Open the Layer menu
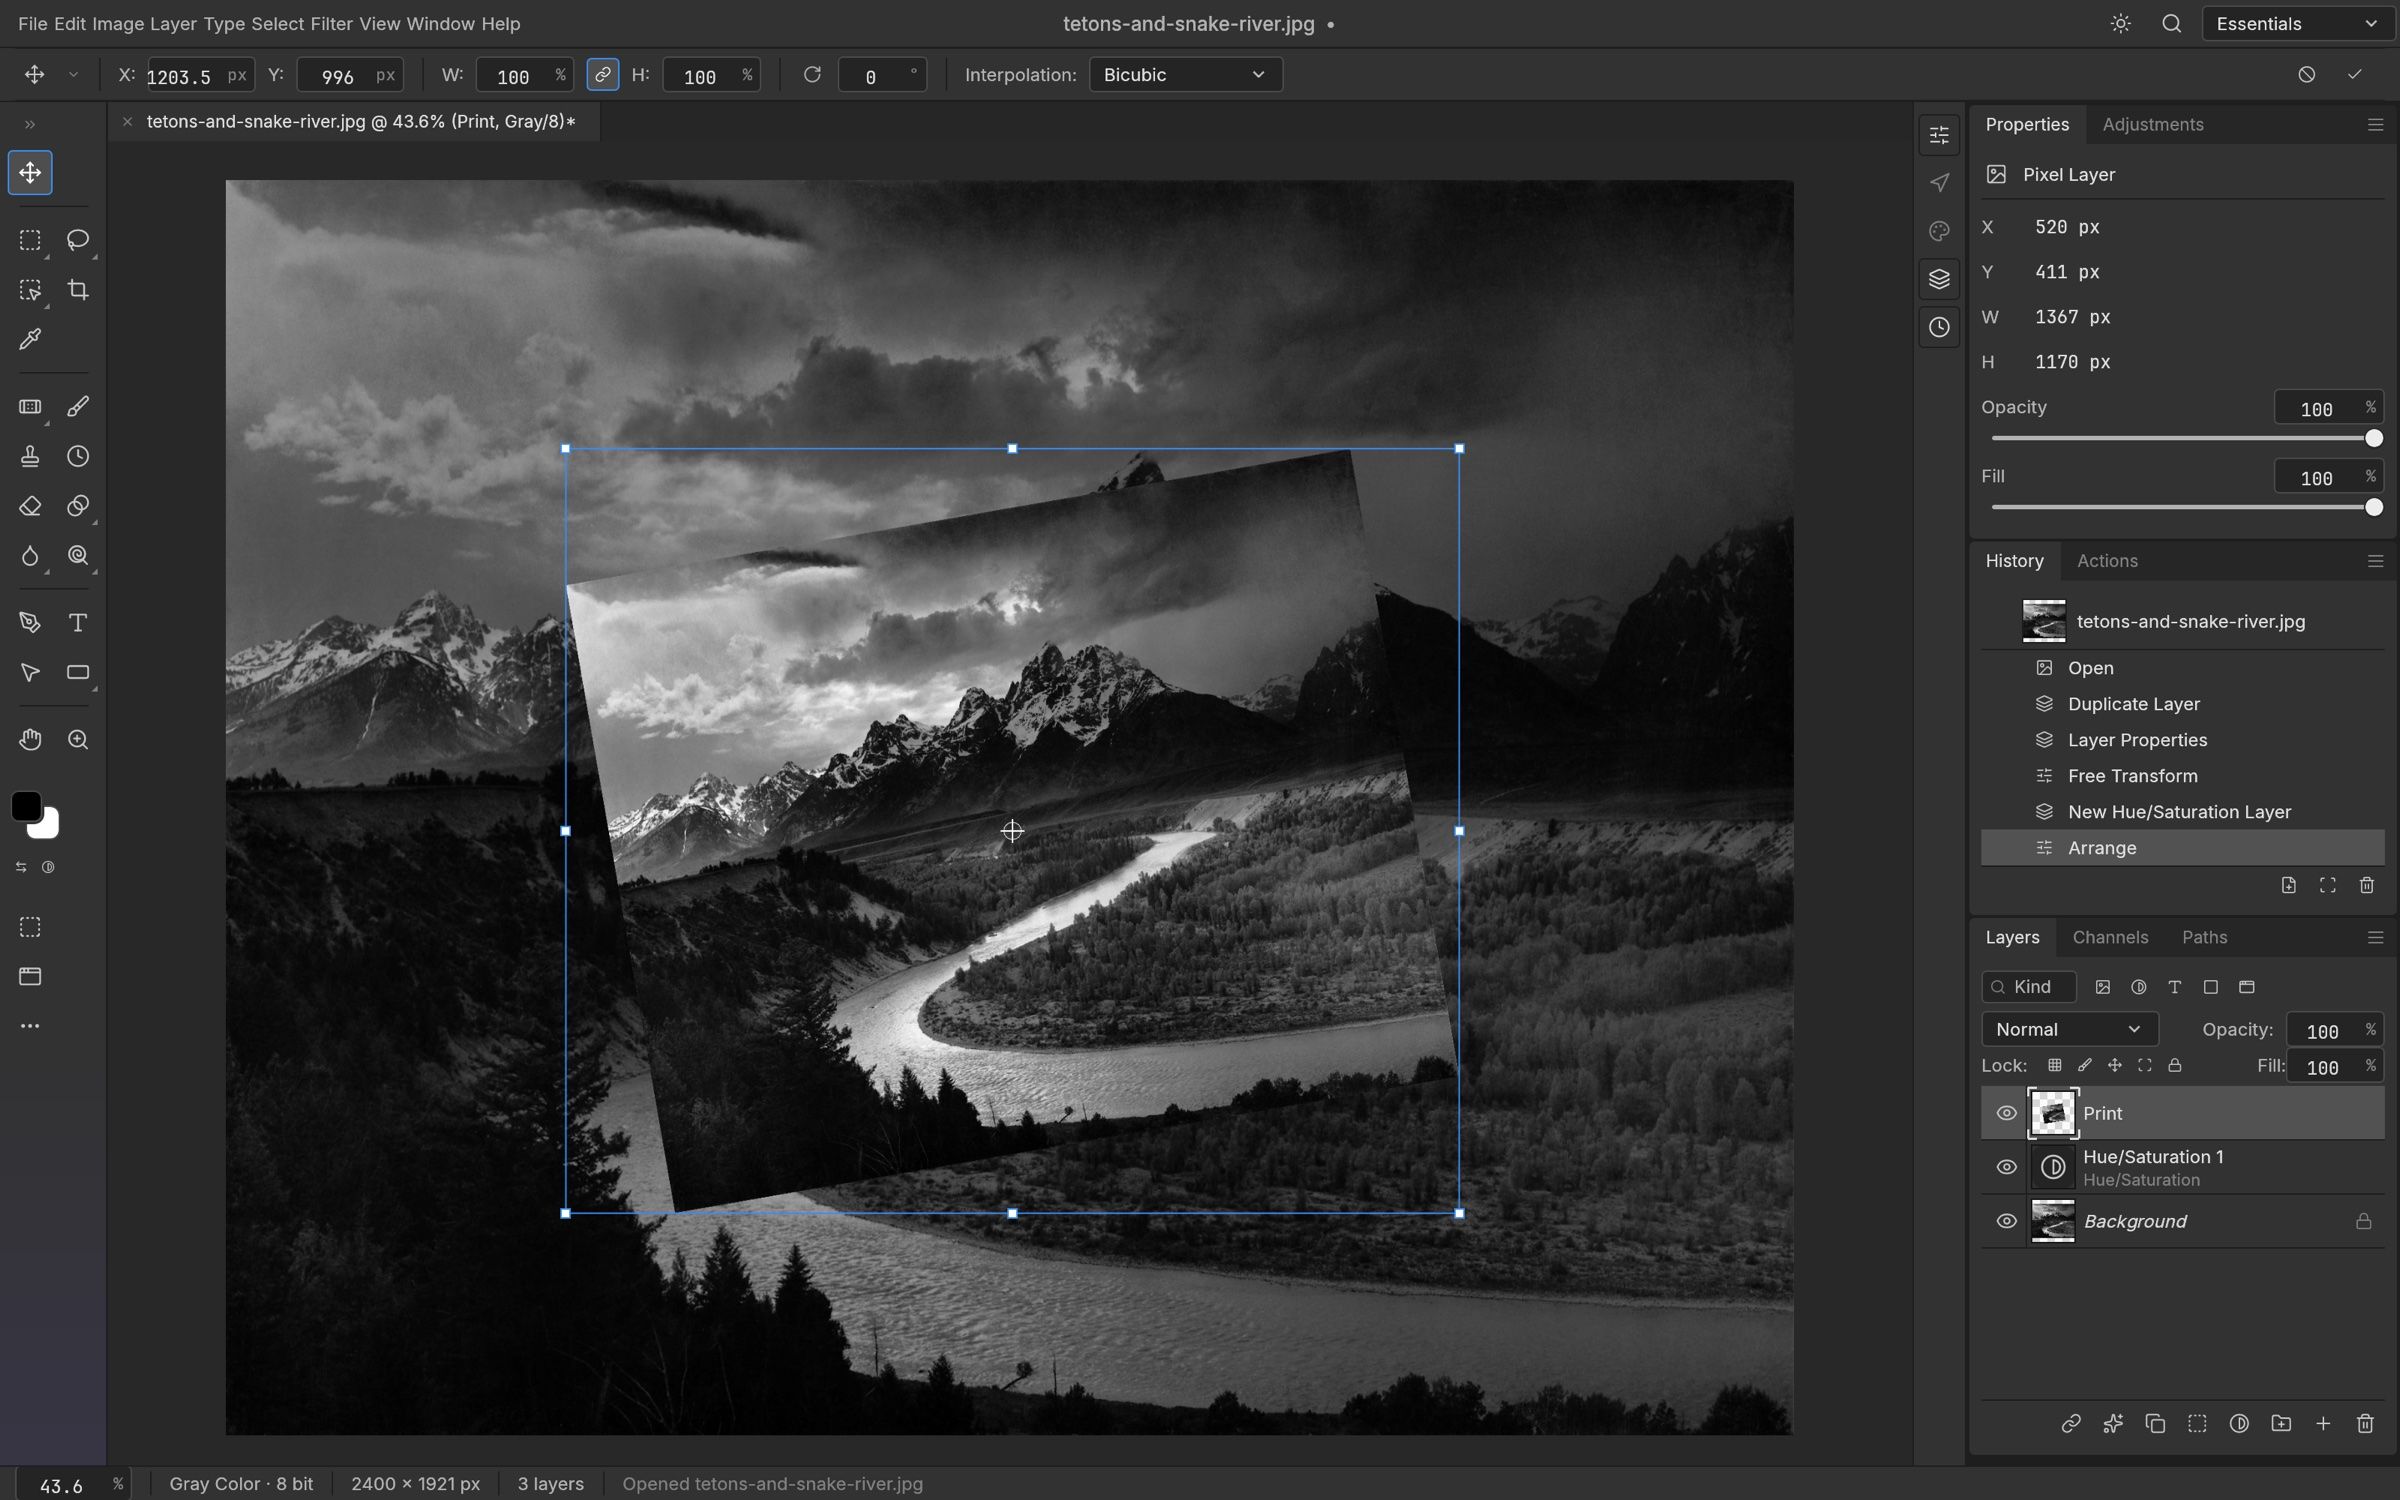 [173, 24]
